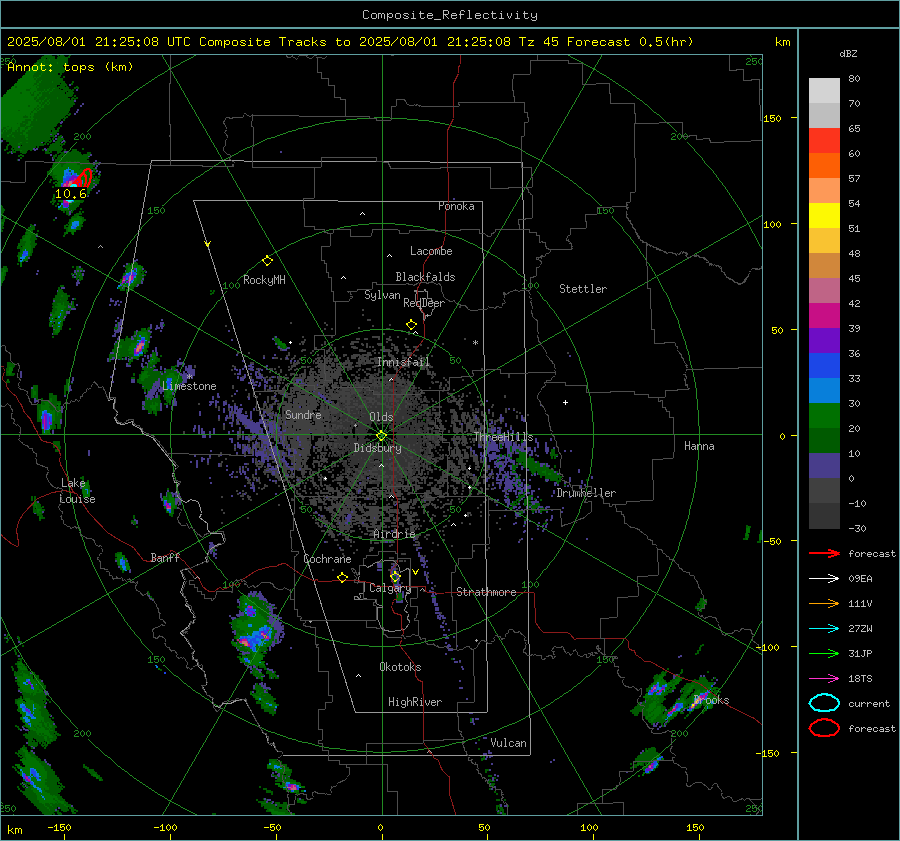Click the ThreeHills label
900x841 pixels.
(503, 437)
